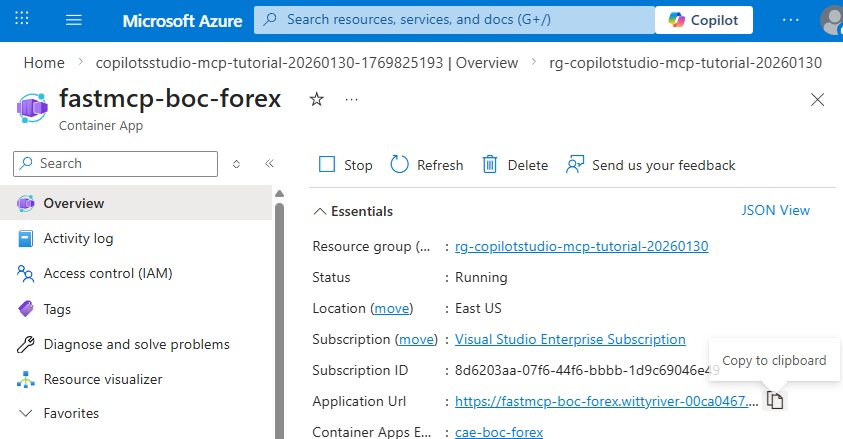Collapse the Essentials section
The image size is (843, 439).
click(x=353, y=211)
